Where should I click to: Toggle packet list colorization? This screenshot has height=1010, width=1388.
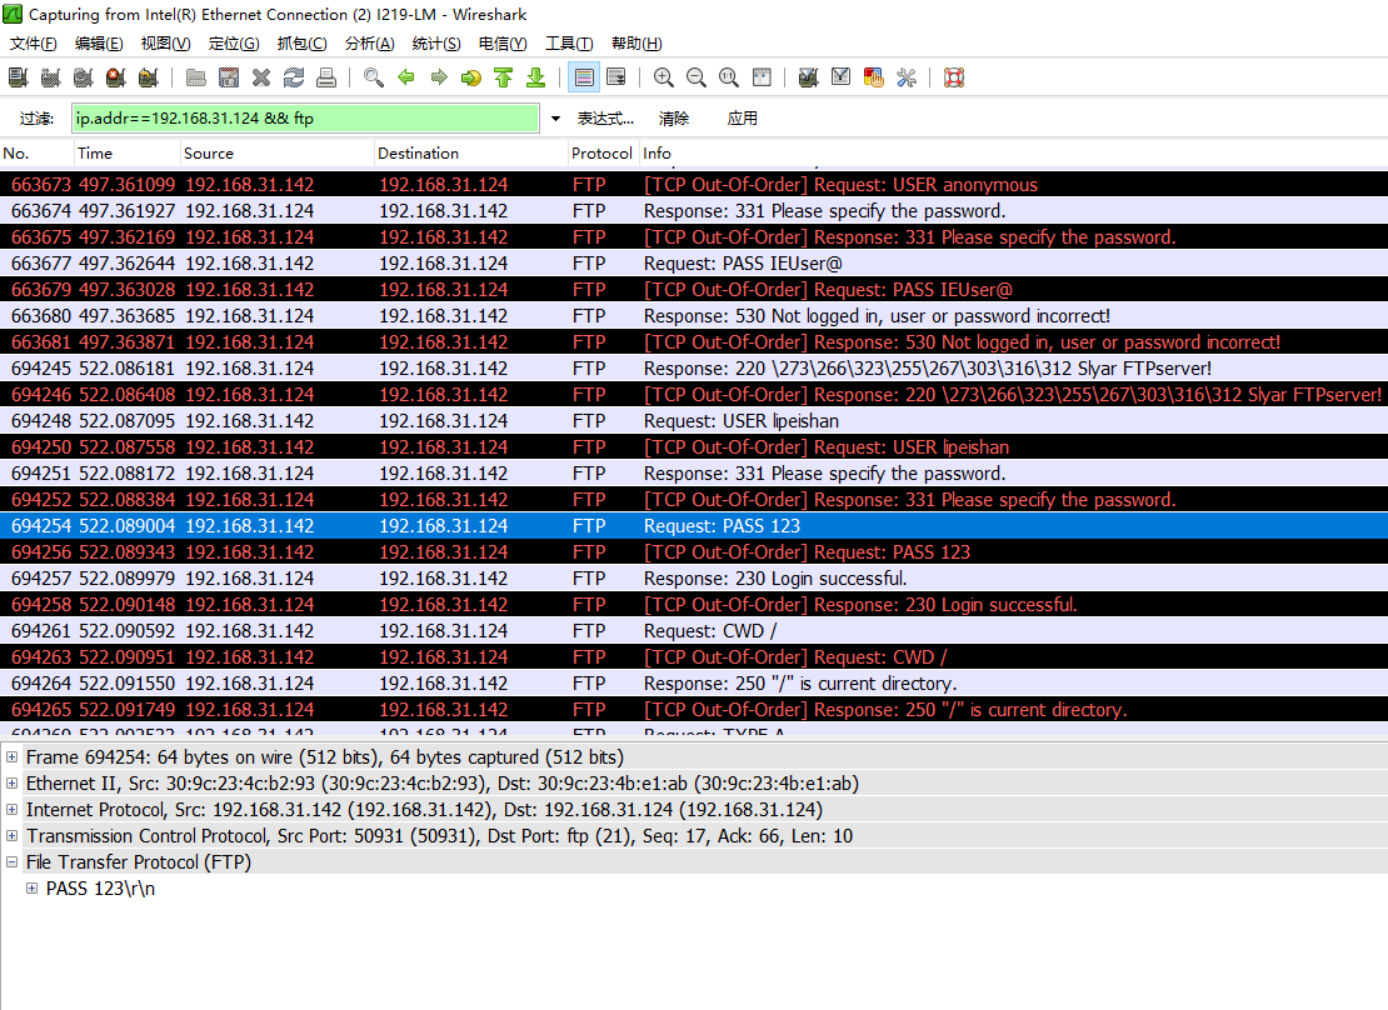[x=584, y=78]
